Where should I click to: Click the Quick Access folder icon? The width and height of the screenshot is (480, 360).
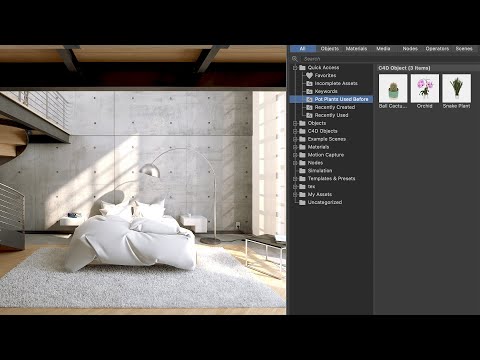[302, 68]
